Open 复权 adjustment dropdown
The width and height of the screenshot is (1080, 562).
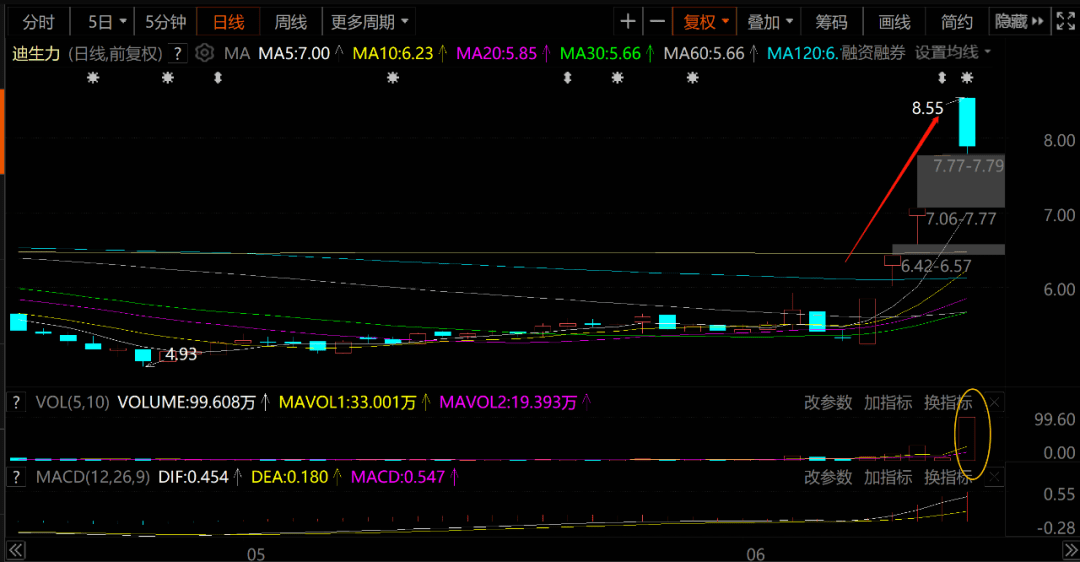705,22
